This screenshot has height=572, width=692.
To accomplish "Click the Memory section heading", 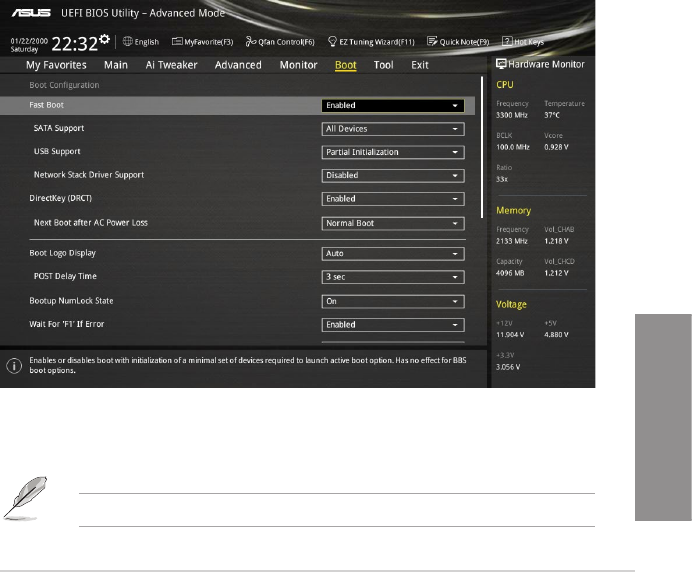I will pos(513,211).
